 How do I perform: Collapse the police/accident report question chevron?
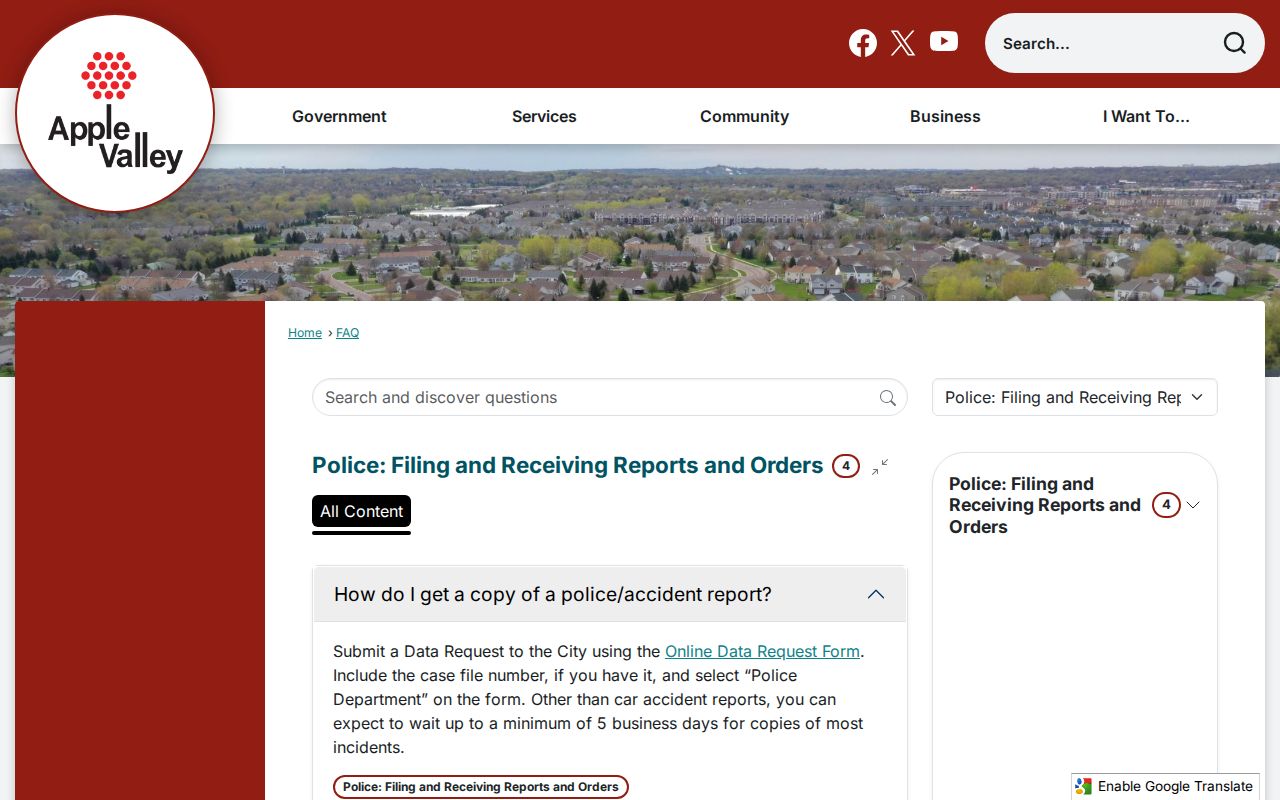pyautogui.click(x=876, y=594)
